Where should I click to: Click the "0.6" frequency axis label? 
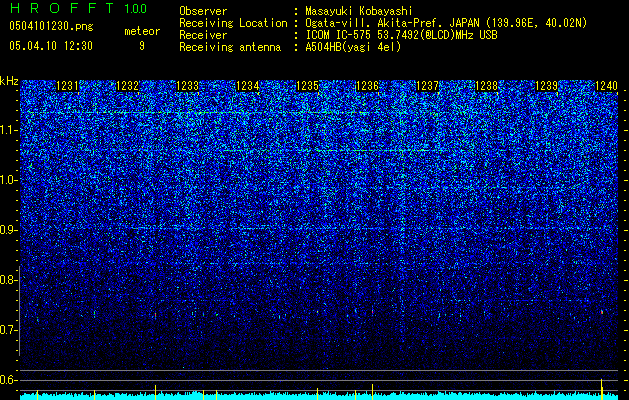coord(9,380)
